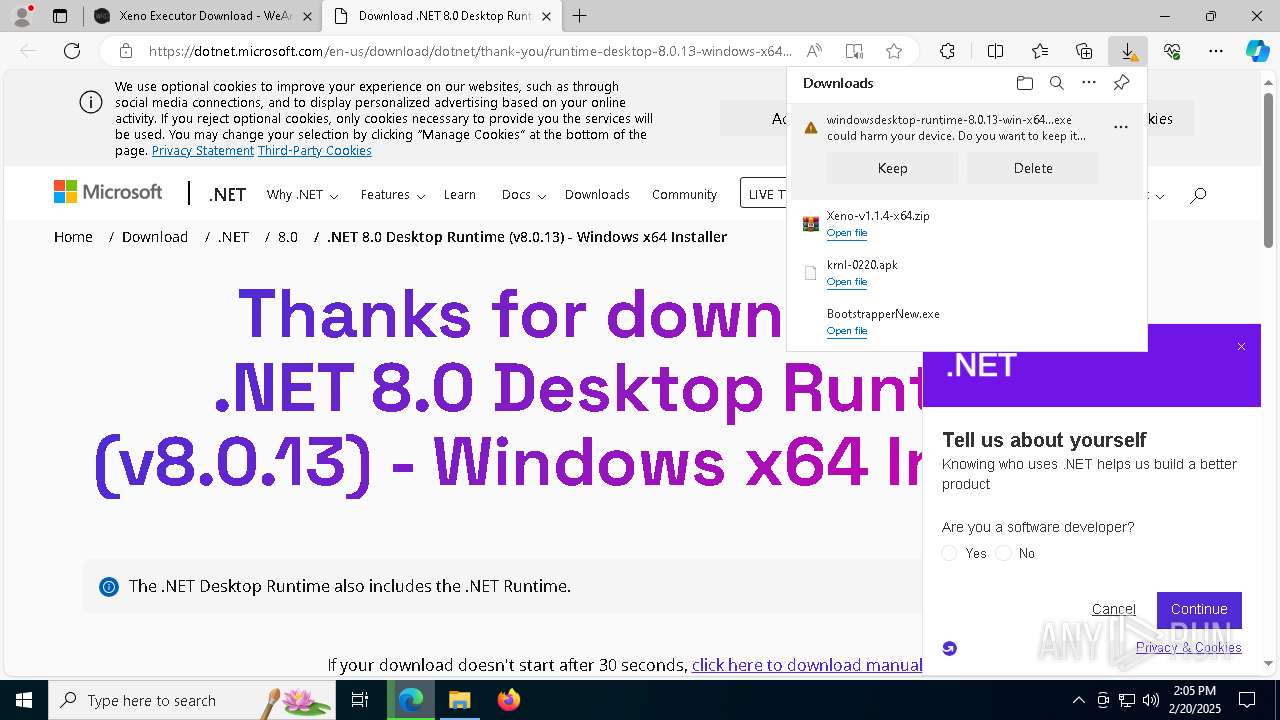Open the taskbar clock and date
Screen dimensions: 1280x720
pos(1194,700)
